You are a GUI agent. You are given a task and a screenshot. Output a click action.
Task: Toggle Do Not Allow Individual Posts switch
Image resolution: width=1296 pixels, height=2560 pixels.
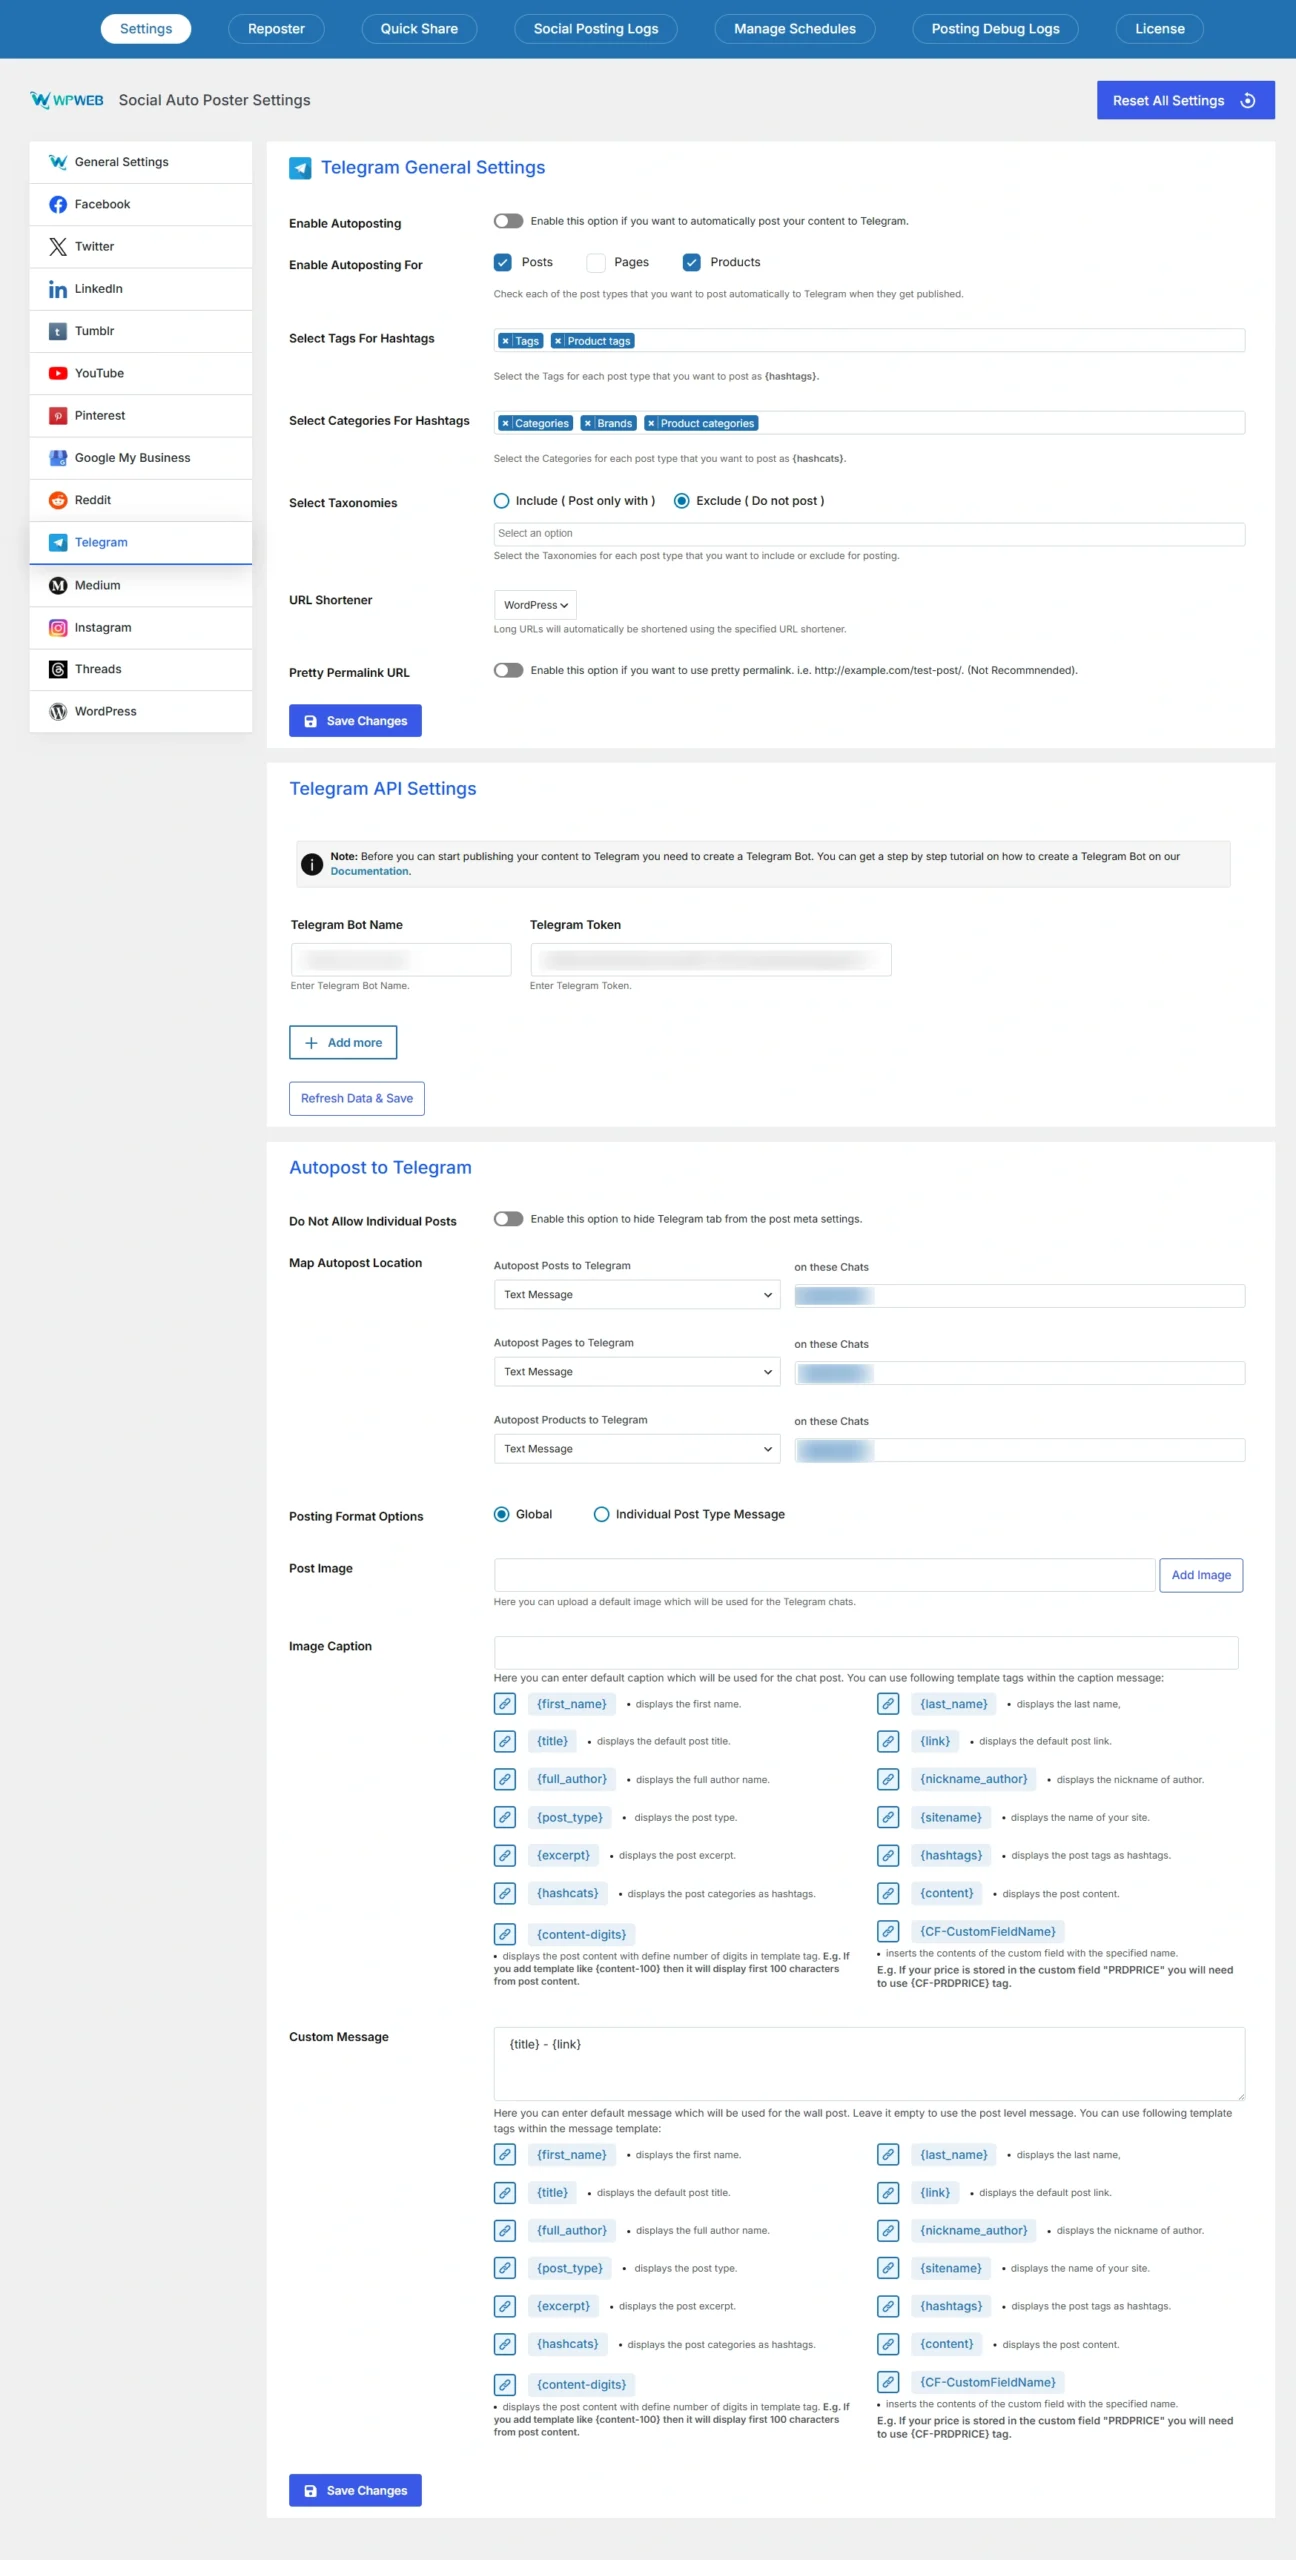[x=508, y=1219]
